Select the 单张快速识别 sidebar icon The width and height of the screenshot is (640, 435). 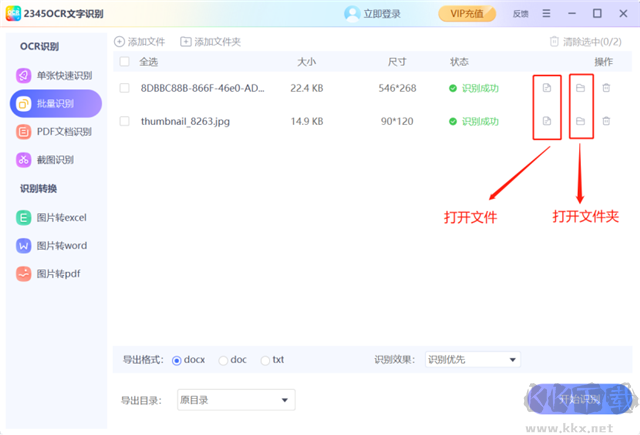23,75
